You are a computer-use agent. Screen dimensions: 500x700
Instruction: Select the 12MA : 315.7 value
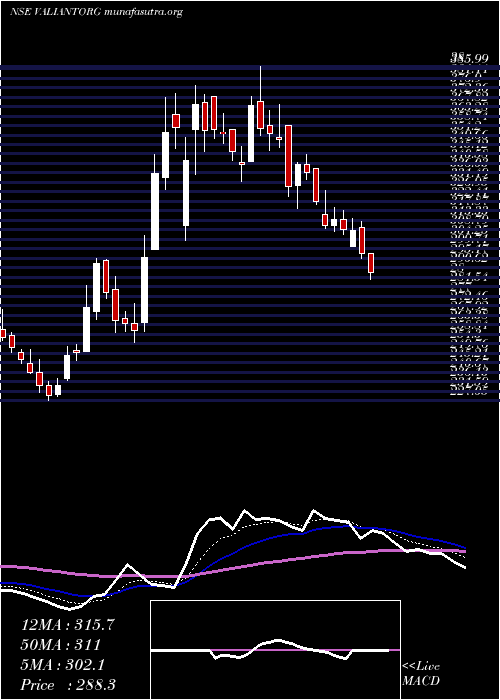tap(68, 625)
